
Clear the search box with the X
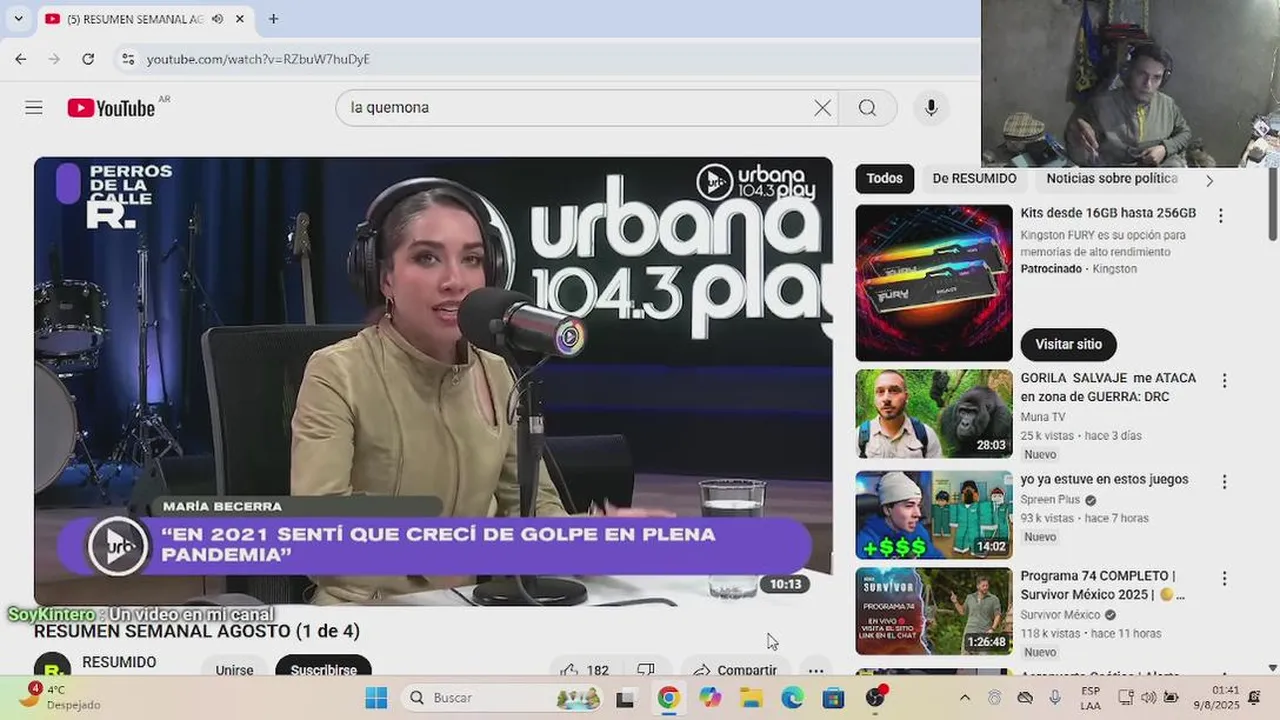[822, 108]
